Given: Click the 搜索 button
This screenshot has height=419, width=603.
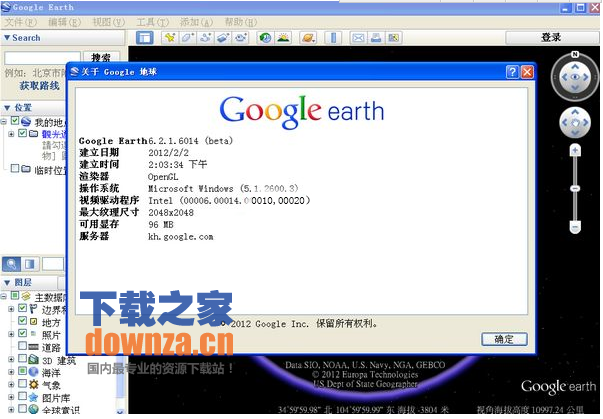Looking at the screenshot, I should click(x=101, y=57).
